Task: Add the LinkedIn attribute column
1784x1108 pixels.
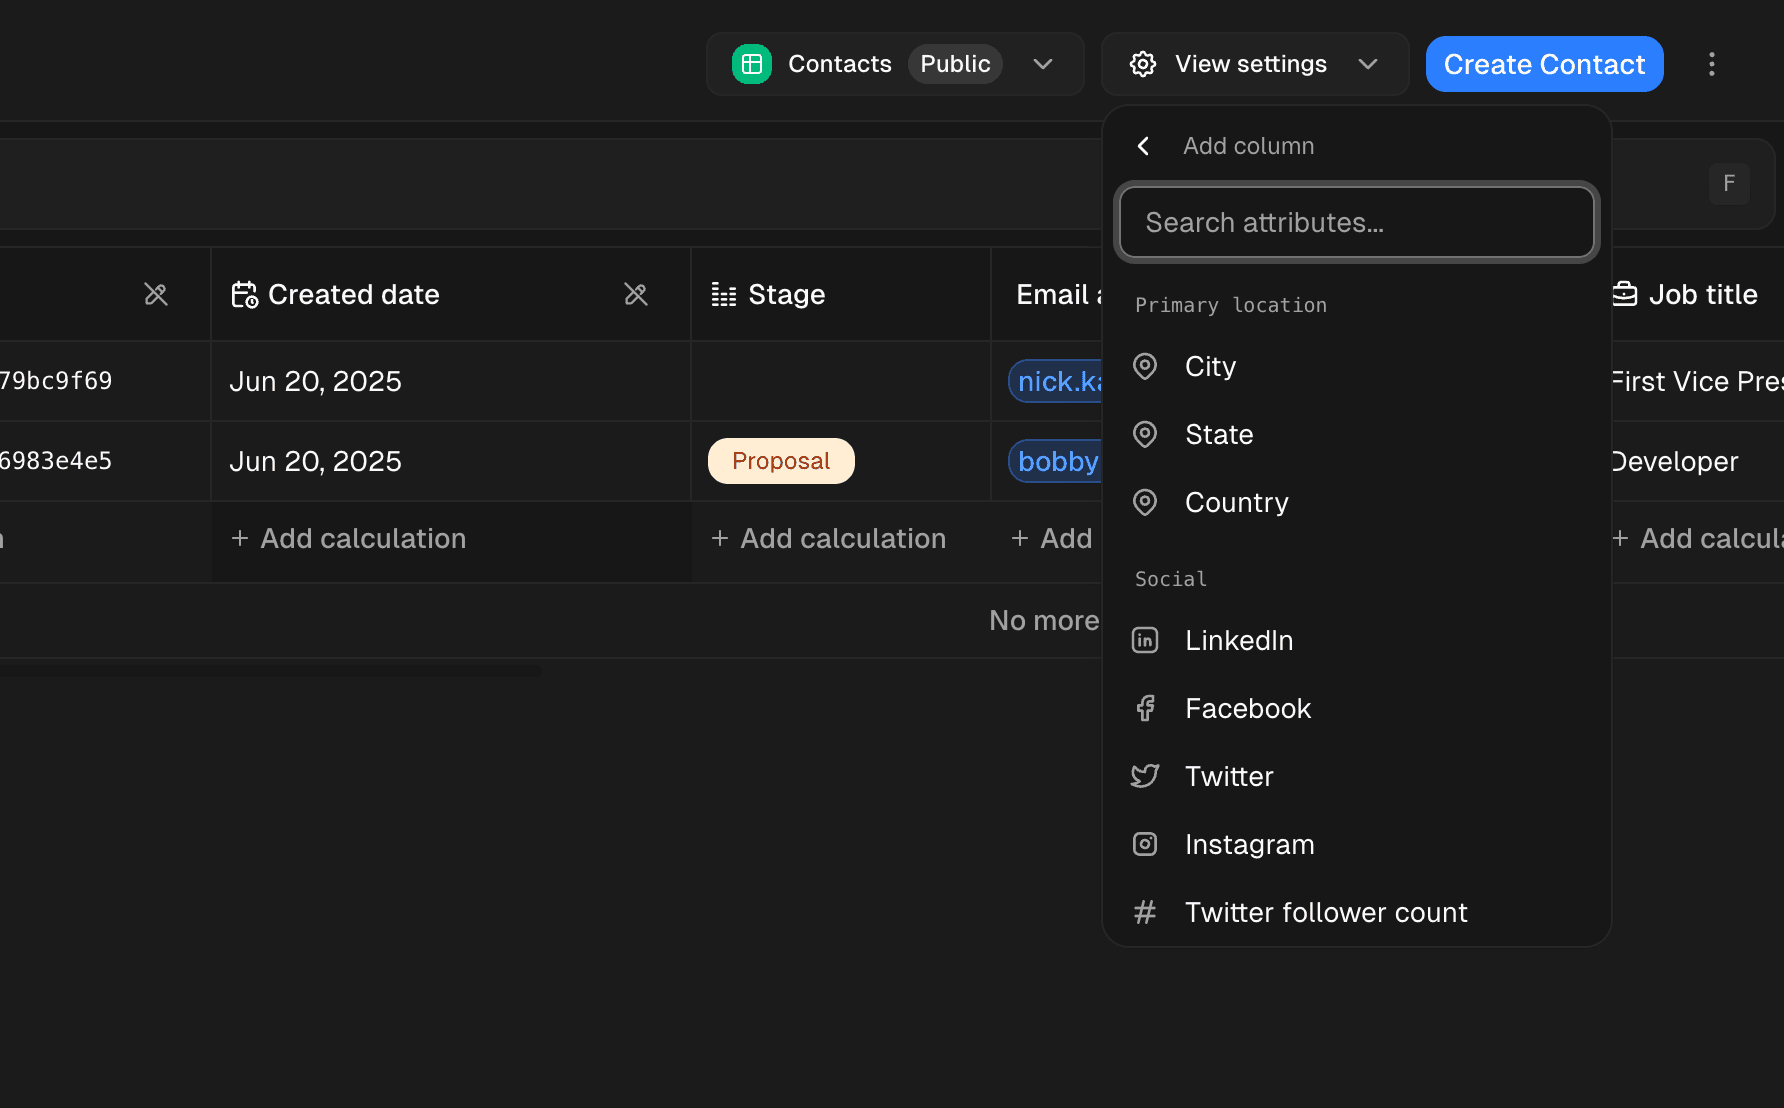Action: (x=1239, y=640)
